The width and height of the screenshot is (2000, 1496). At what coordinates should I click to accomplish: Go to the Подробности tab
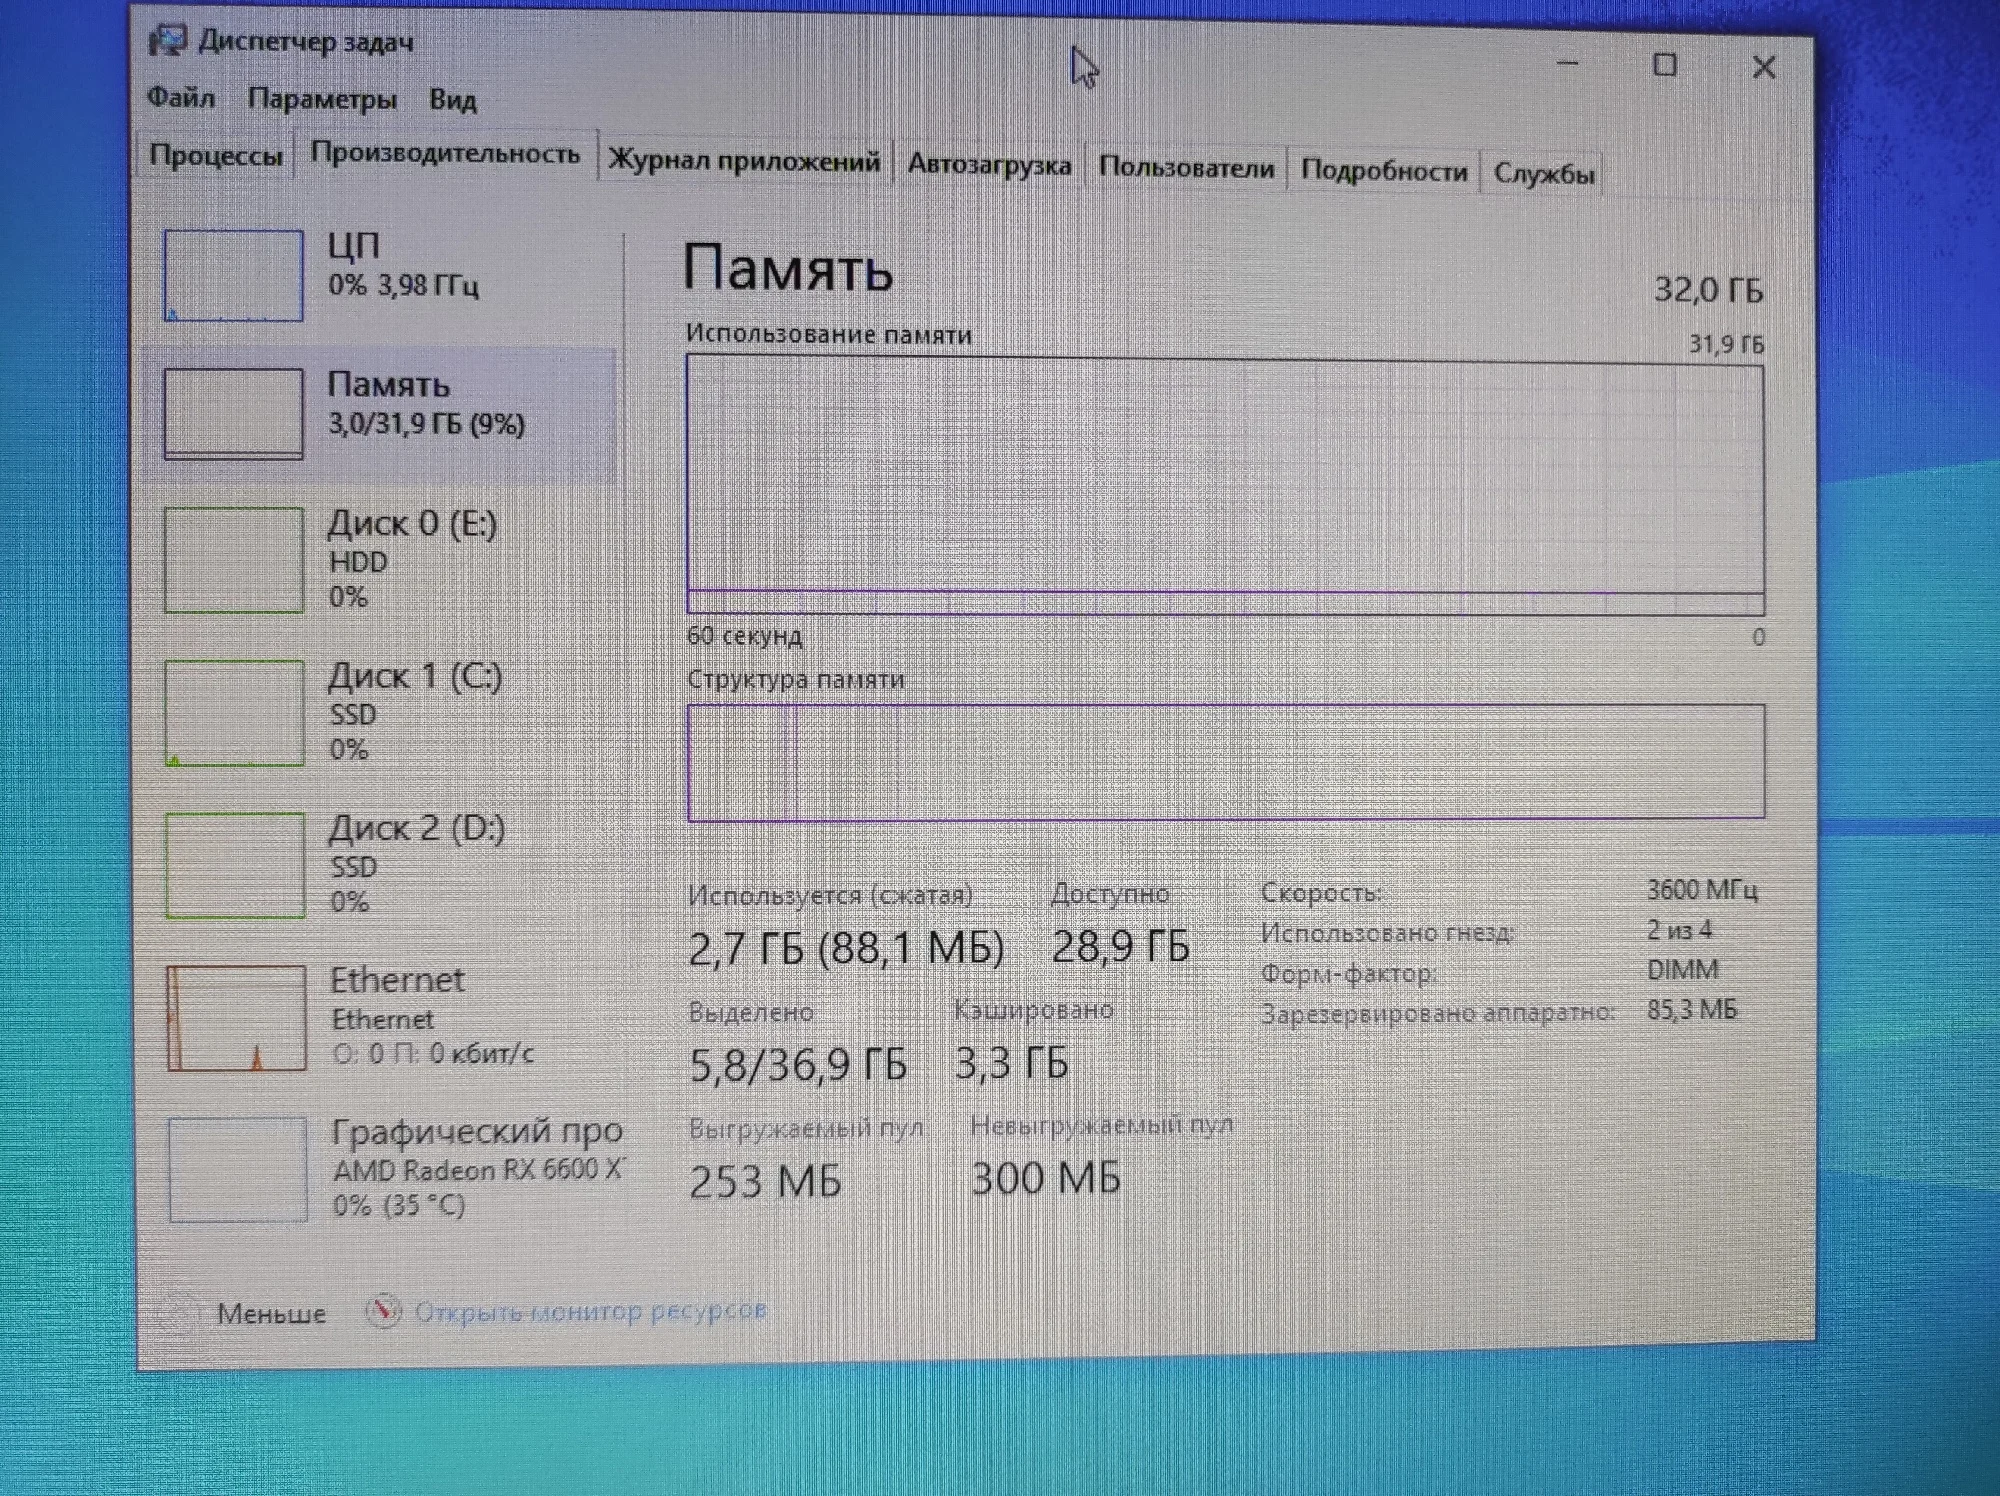[1383, 171]
